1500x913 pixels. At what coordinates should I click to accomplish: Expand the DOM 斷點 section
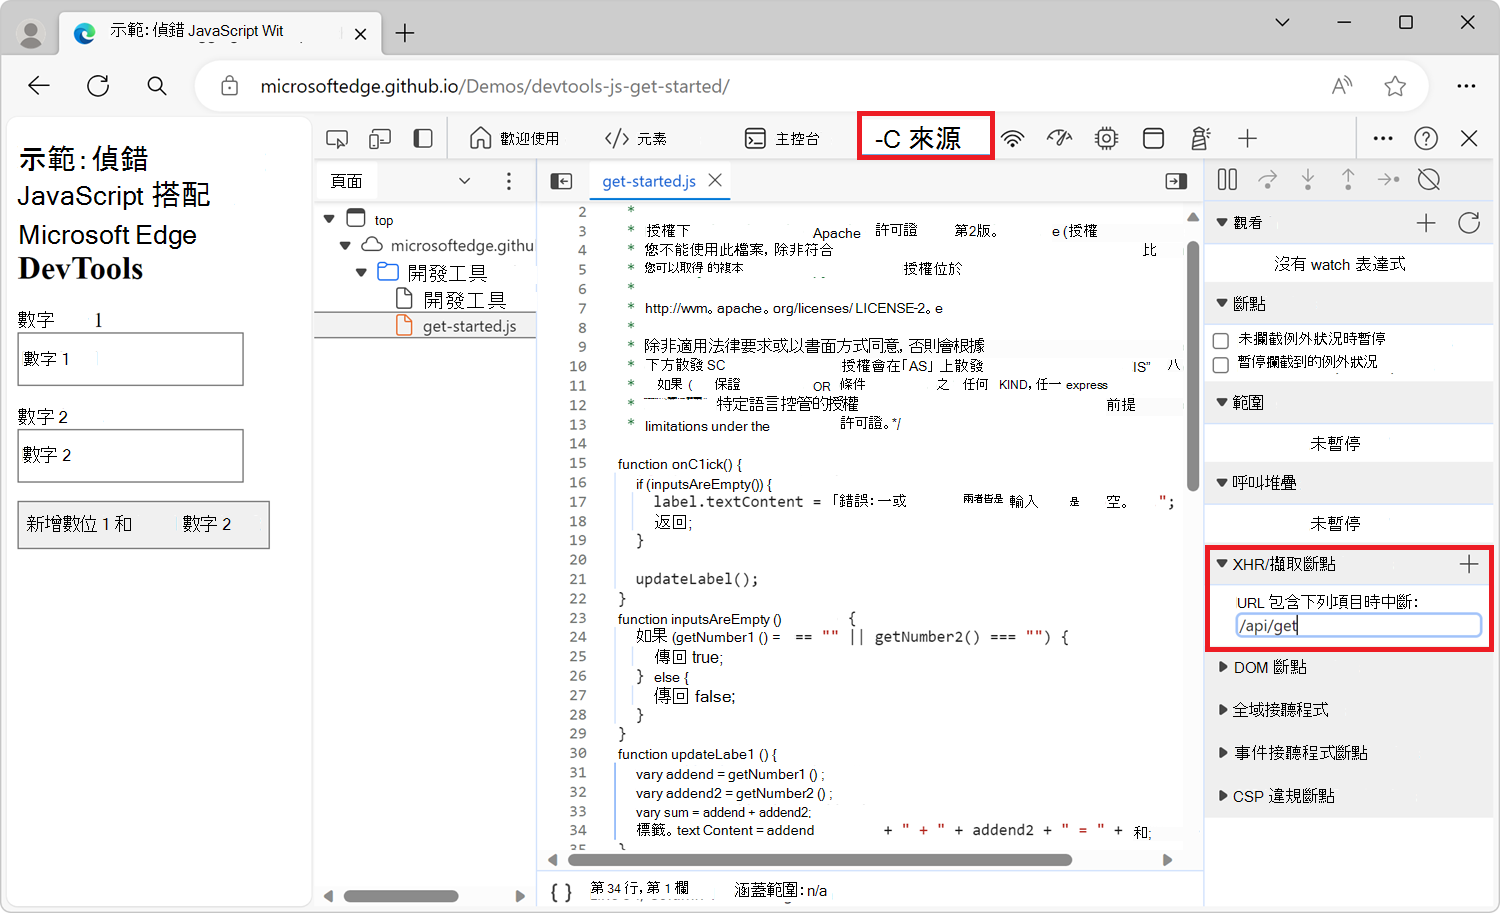[x=1224, y=667]
